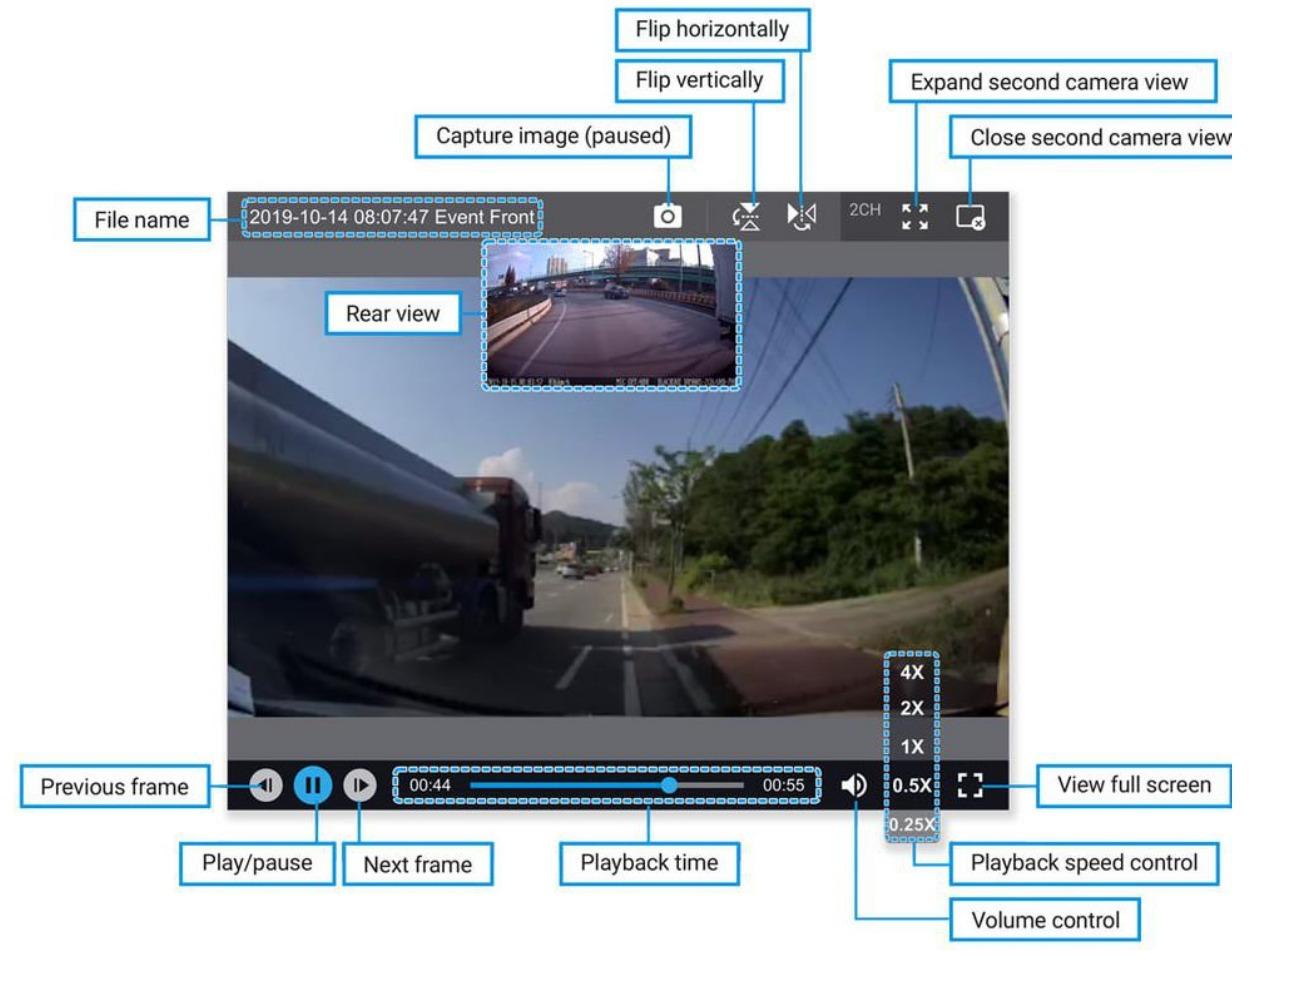Step back to the previous frame
1311x988 pixels.
(x=266, y=785)
